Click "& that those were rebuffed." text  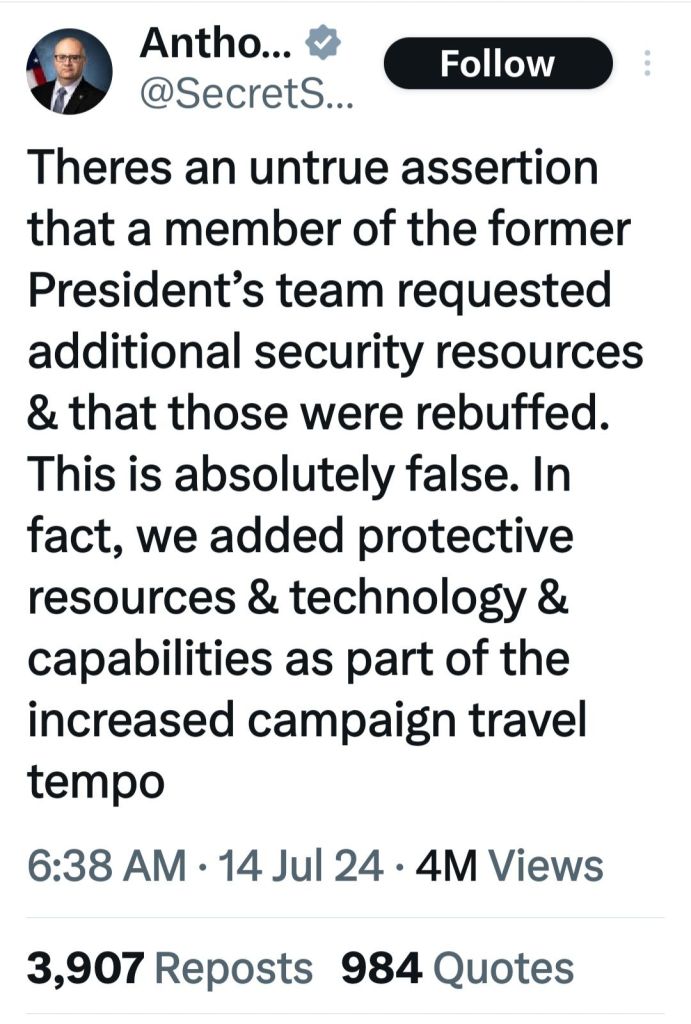[318, 413]
